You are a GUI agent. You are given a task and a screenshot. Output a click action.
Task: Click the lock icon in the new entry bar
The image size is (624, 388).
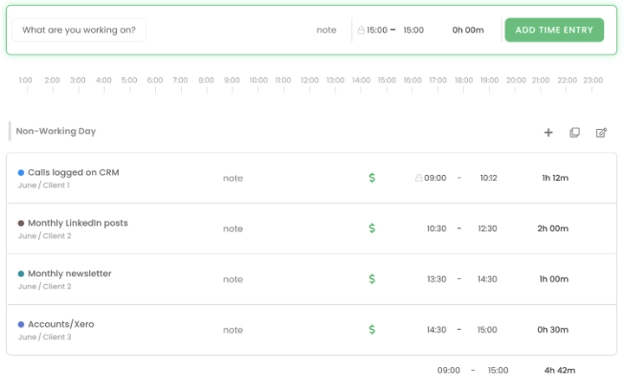pyautogui.click(x=361, y=30)
